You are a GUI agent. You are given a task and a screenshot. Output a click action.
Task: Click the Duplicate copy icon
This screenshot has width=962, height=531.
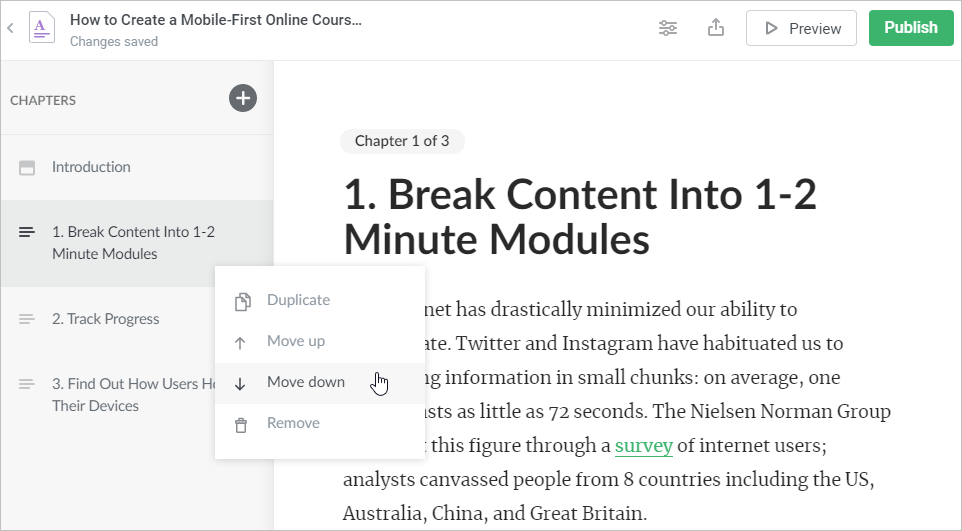coord(241,301)
